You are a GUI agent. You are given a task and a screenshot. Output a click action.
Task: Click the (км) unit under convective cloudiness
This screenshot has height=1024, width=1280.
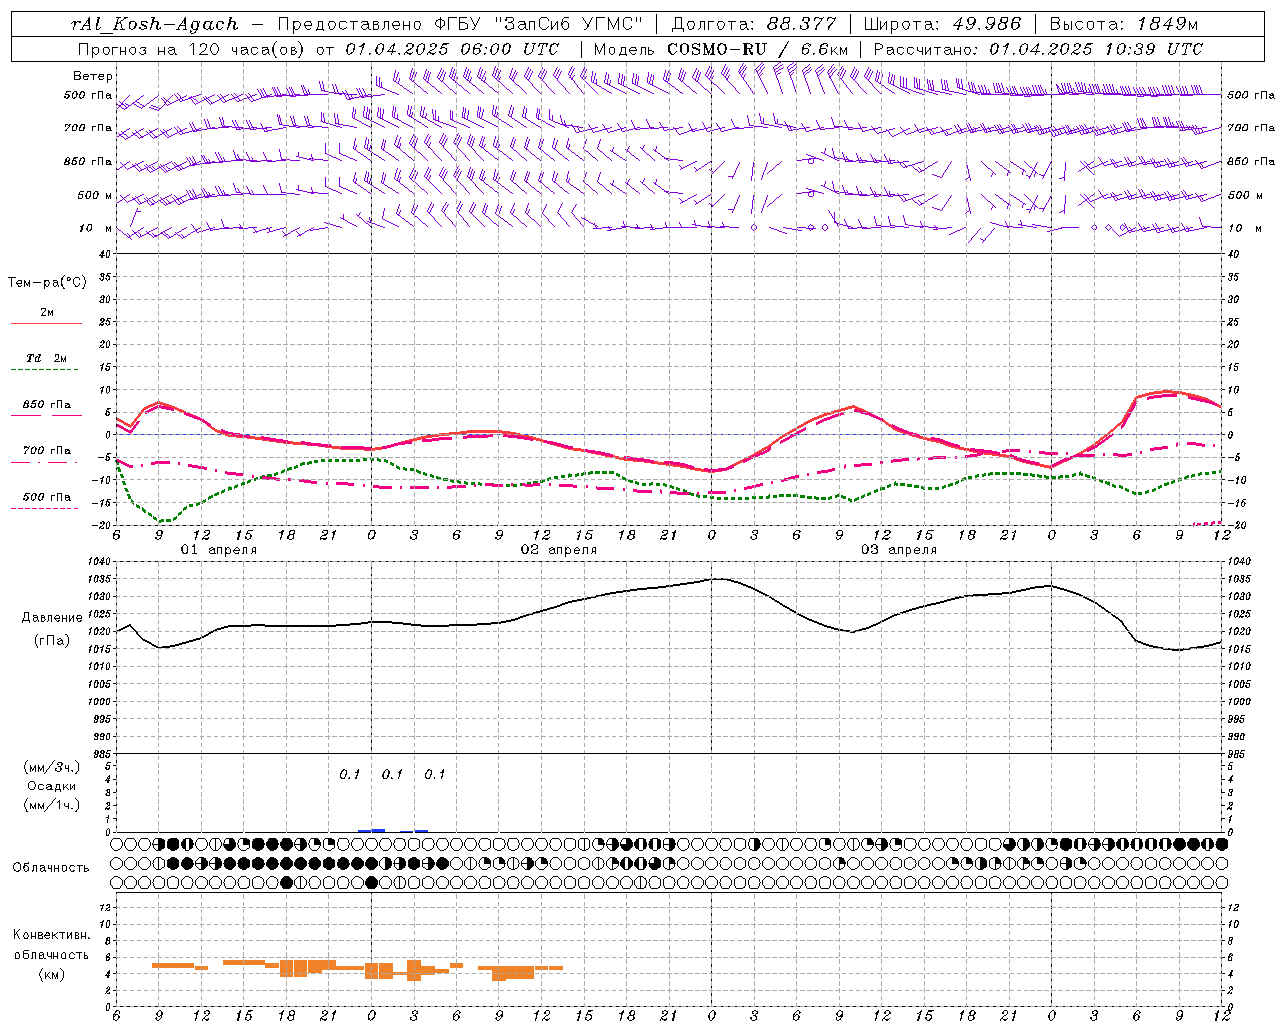coord(52,974)
